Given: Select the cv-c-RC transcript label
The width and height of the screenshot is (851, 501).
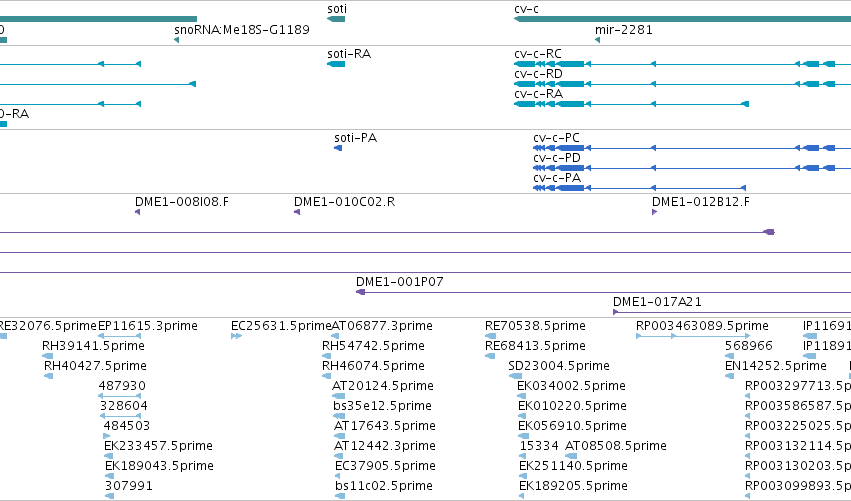Looking at the screenshot, I should pyautogui.click(x=538, y=54).
